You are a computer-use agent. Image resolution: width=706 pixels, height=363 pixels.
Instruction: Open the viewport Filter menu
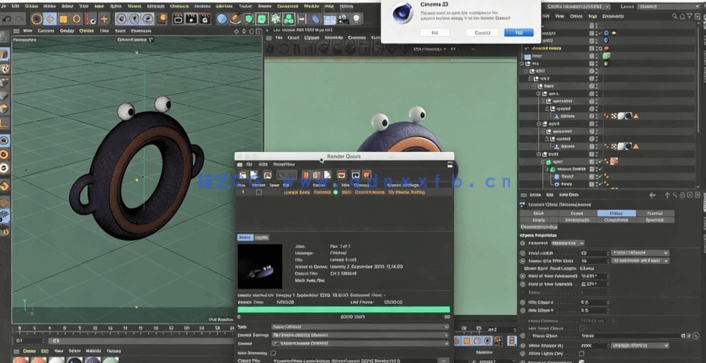pyautogui.click(x=104, y=31)
